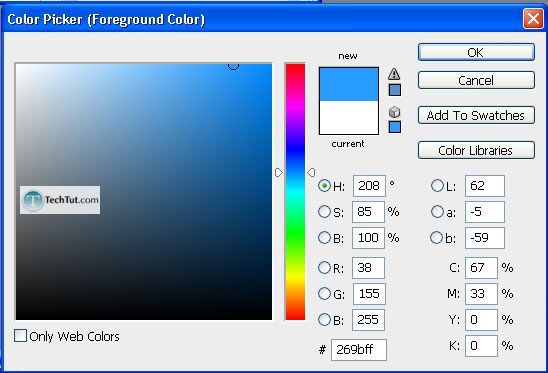Click the G field showing 155
The width and height of the screenshot is (548, 373).
coord(369,294)
